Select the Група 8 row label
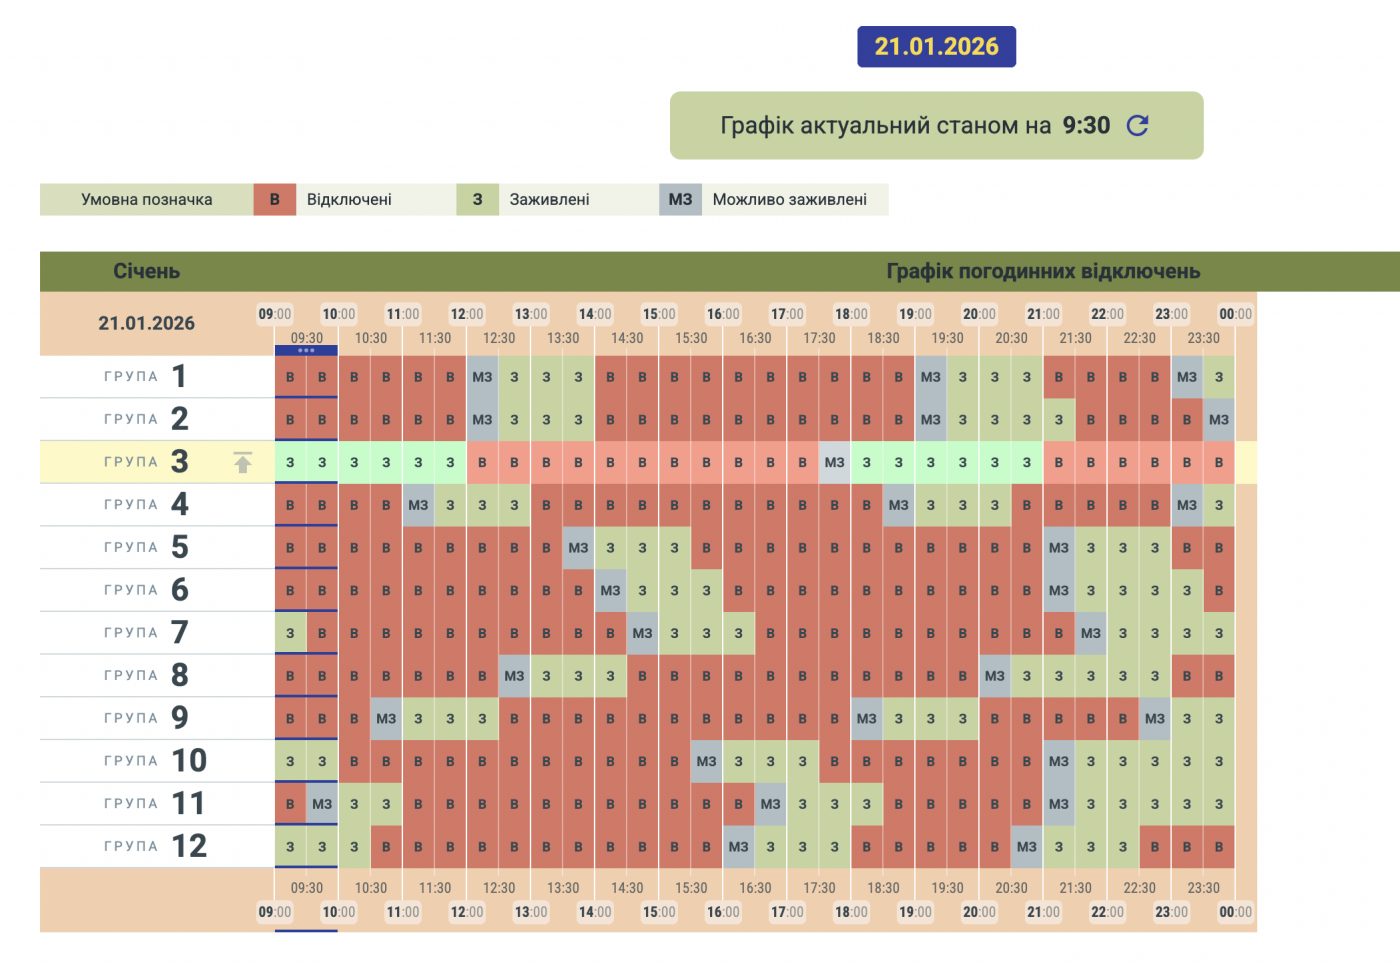1400x965 pixels. 147,675
